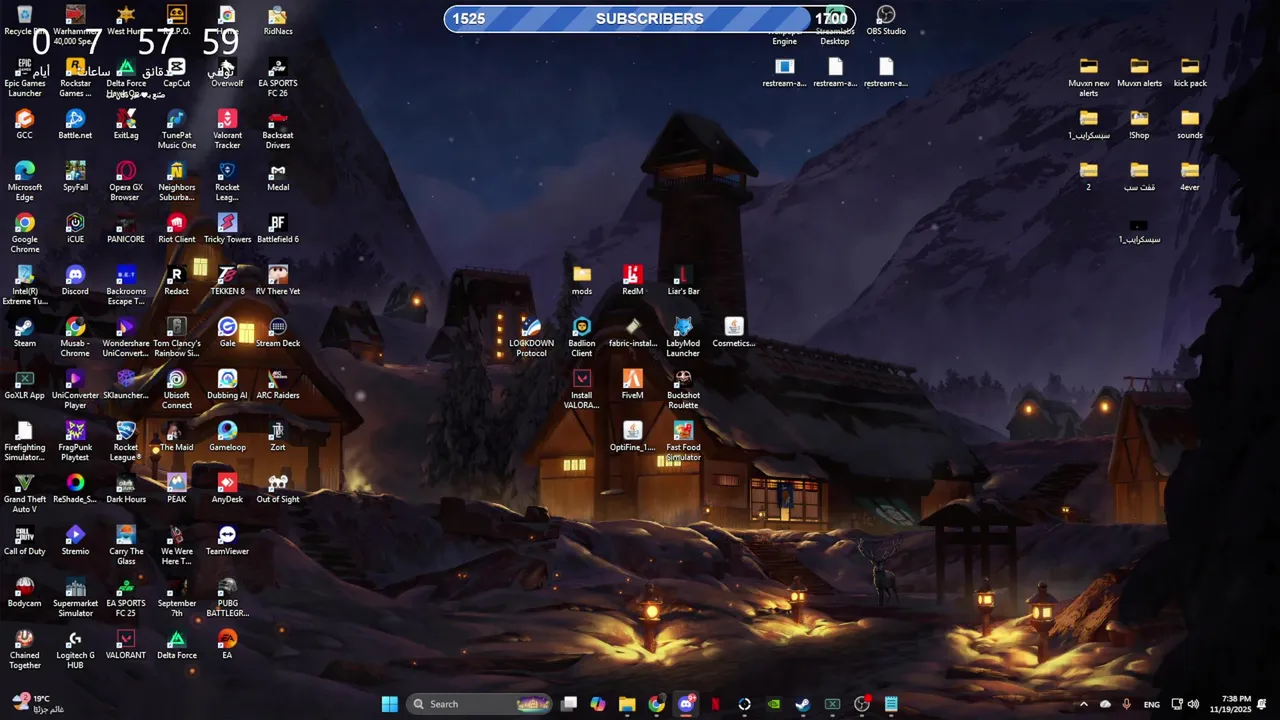Image resolution: width=1280 pixels, height=720 pixels.
Task: Open the Delta Force icon beside VALORANT
Action: click(176, 644)
